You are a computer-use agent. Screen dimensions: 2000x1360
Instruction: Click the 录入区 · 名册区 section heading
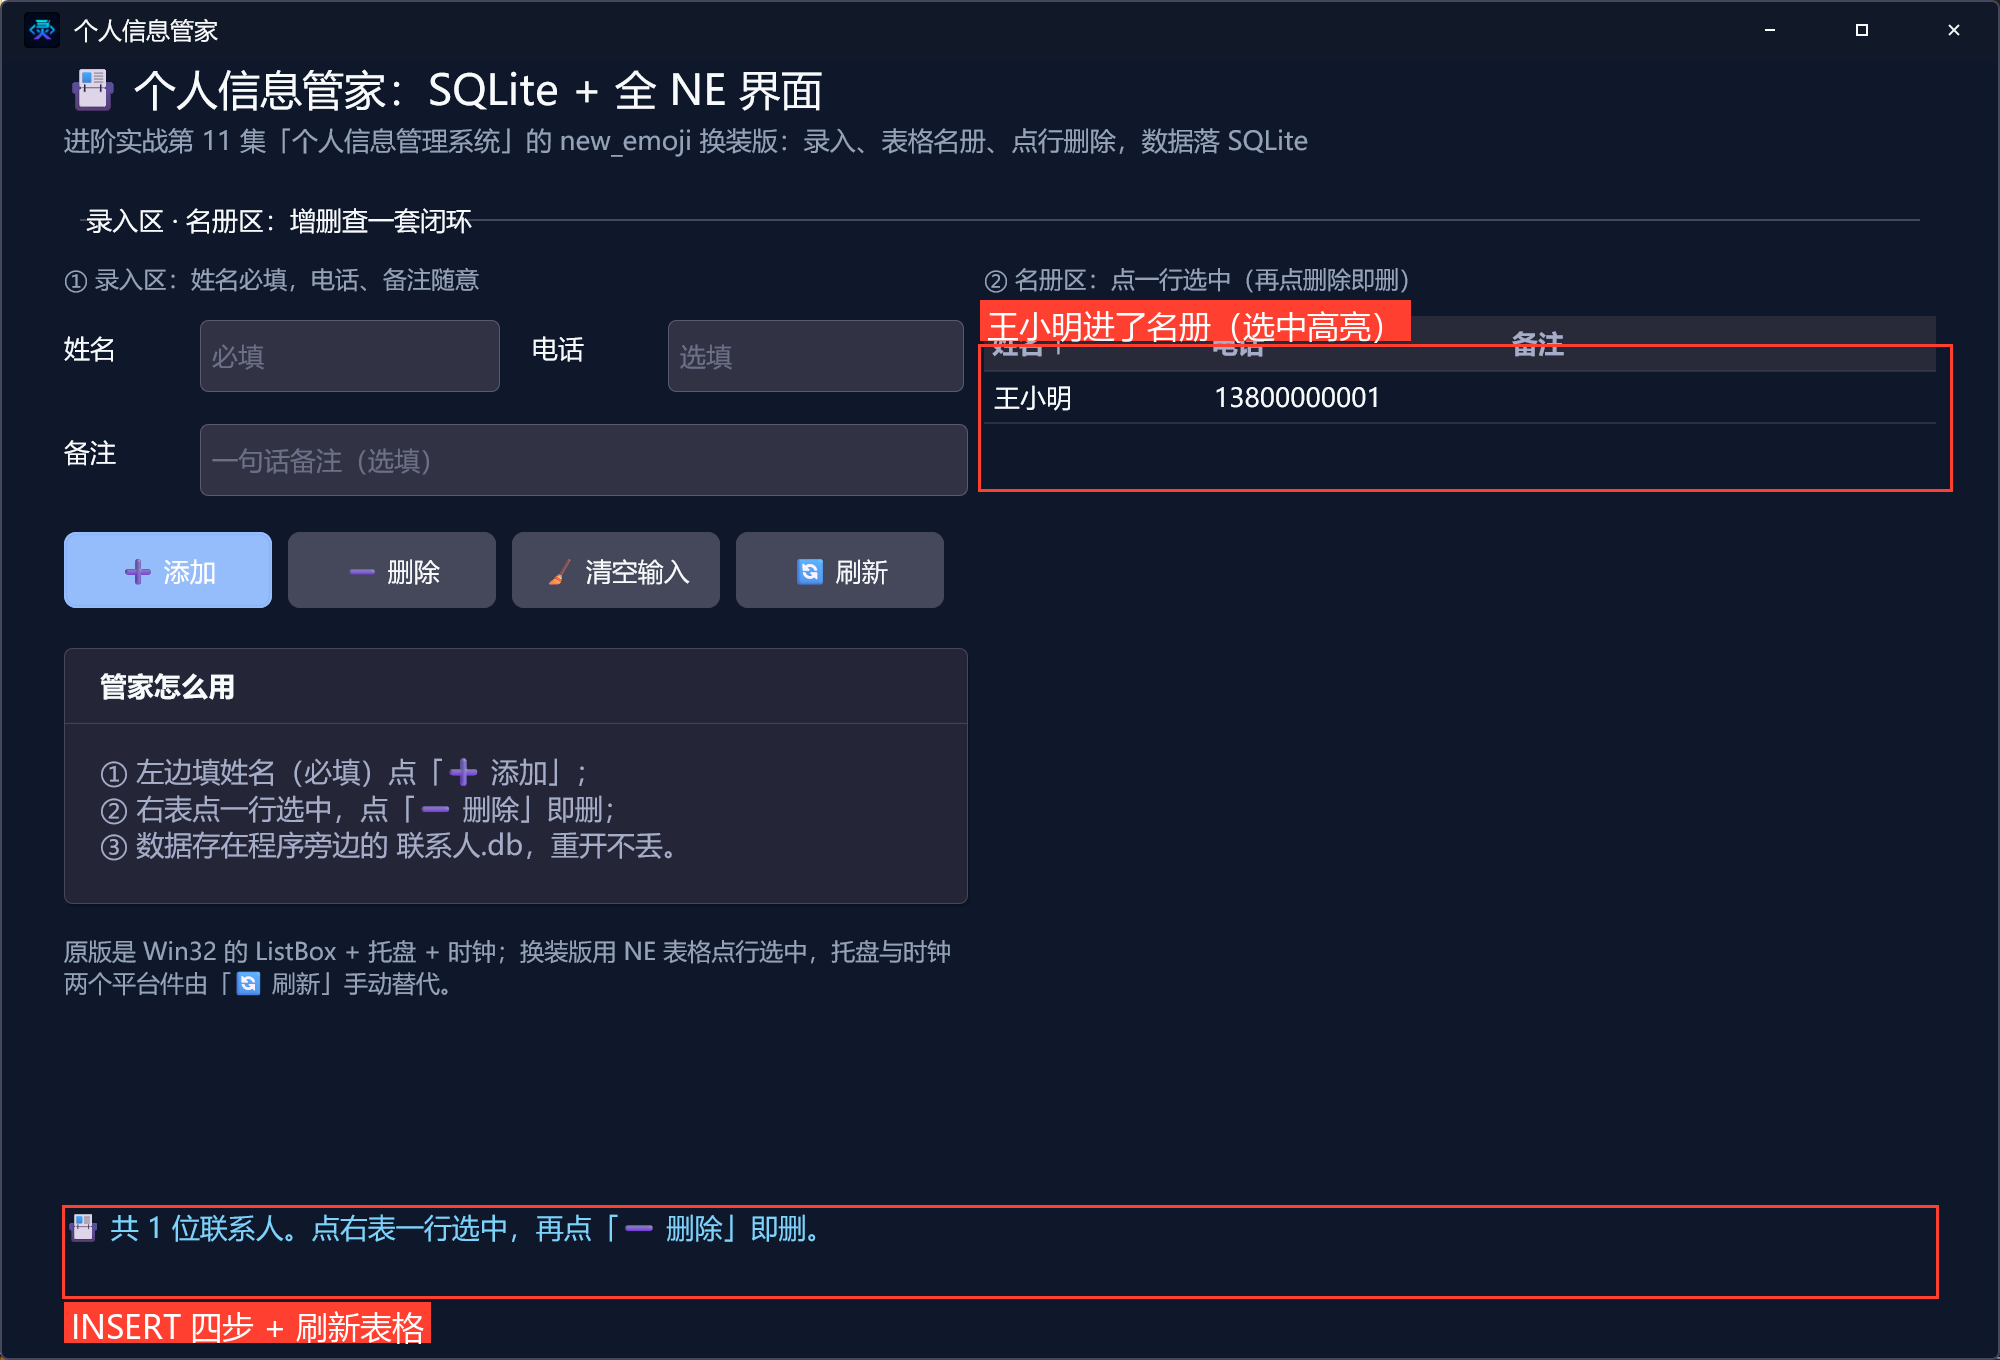pos(278,221)
